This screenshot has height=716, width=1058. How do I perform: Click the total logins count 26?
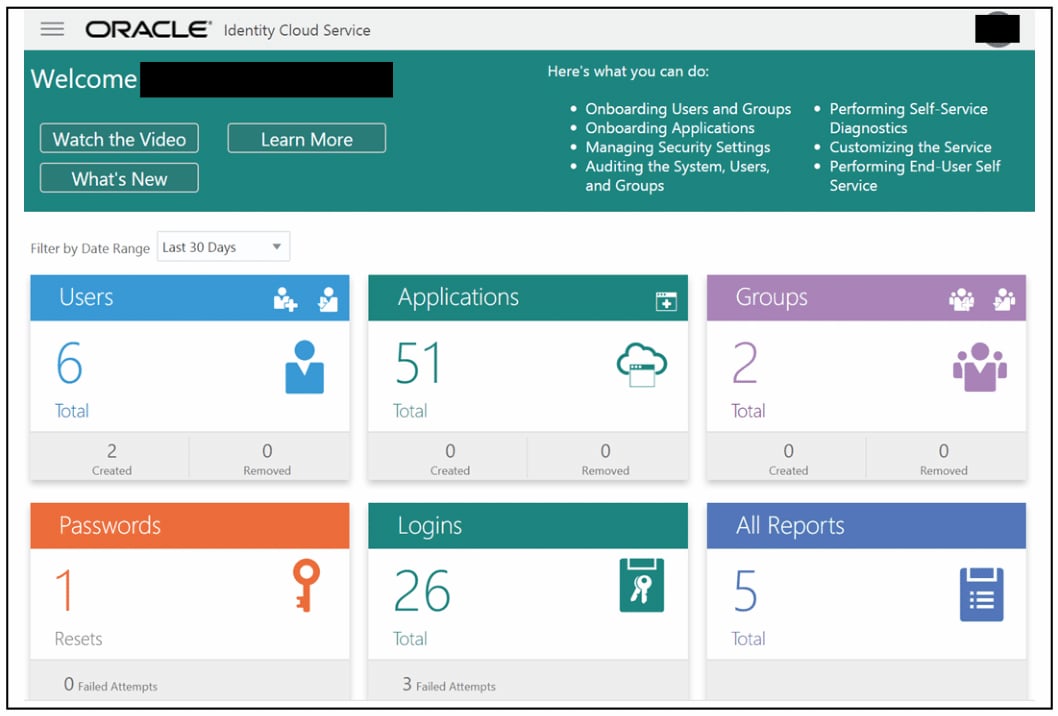click(x=422, y=590)
